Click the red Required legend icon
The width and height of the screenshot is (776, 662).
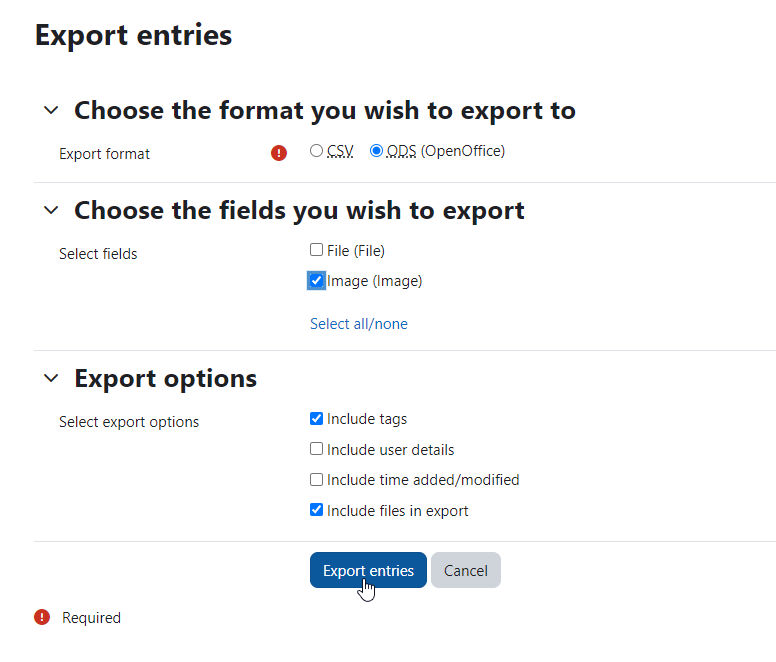[42, 617]
